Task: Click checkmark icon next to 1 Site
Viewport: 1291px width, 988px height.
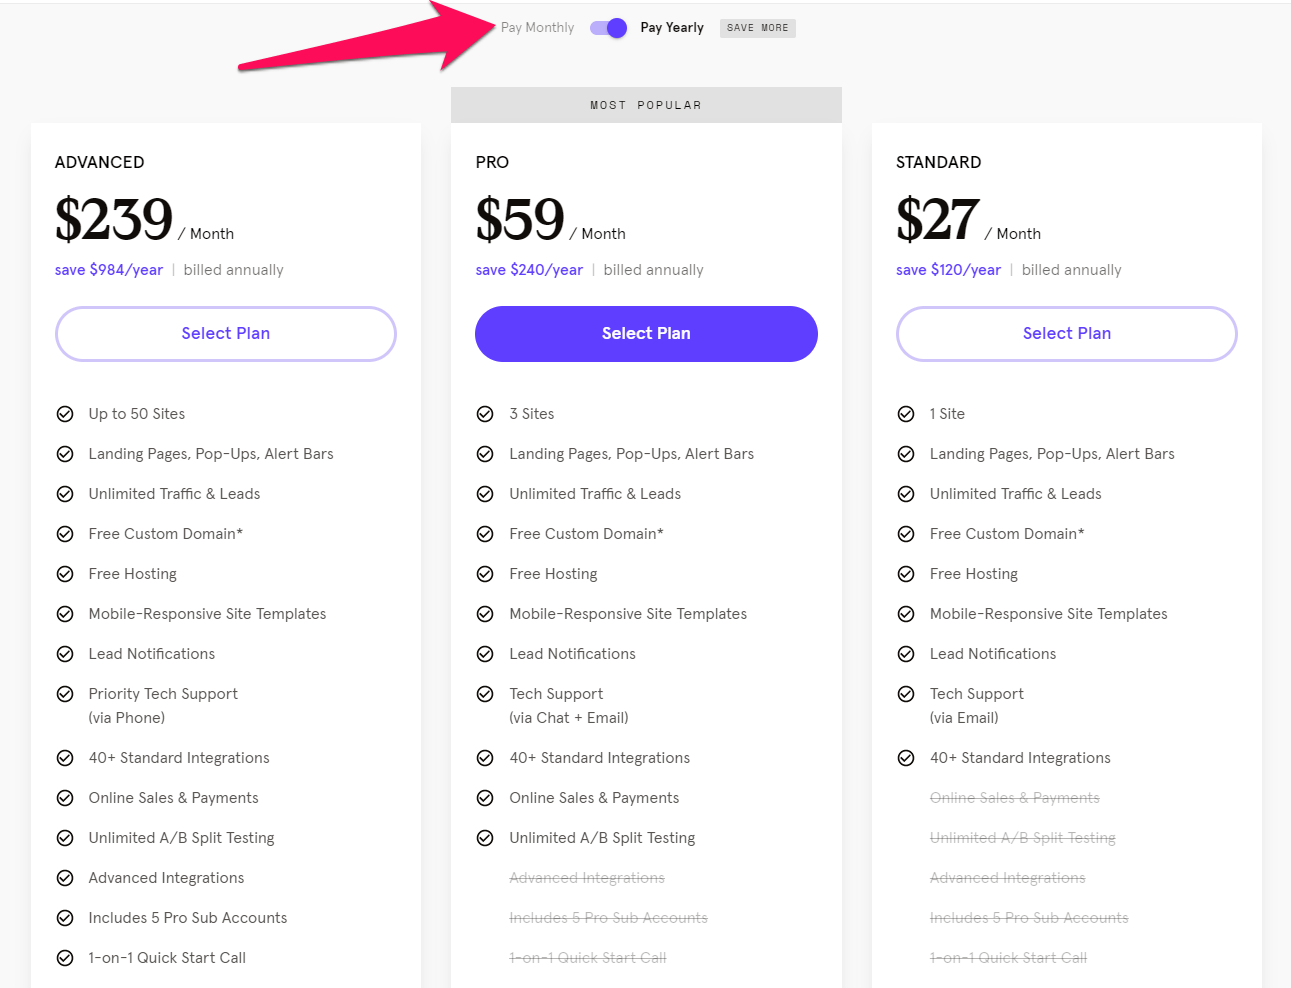Action: [x=906, y=414]
